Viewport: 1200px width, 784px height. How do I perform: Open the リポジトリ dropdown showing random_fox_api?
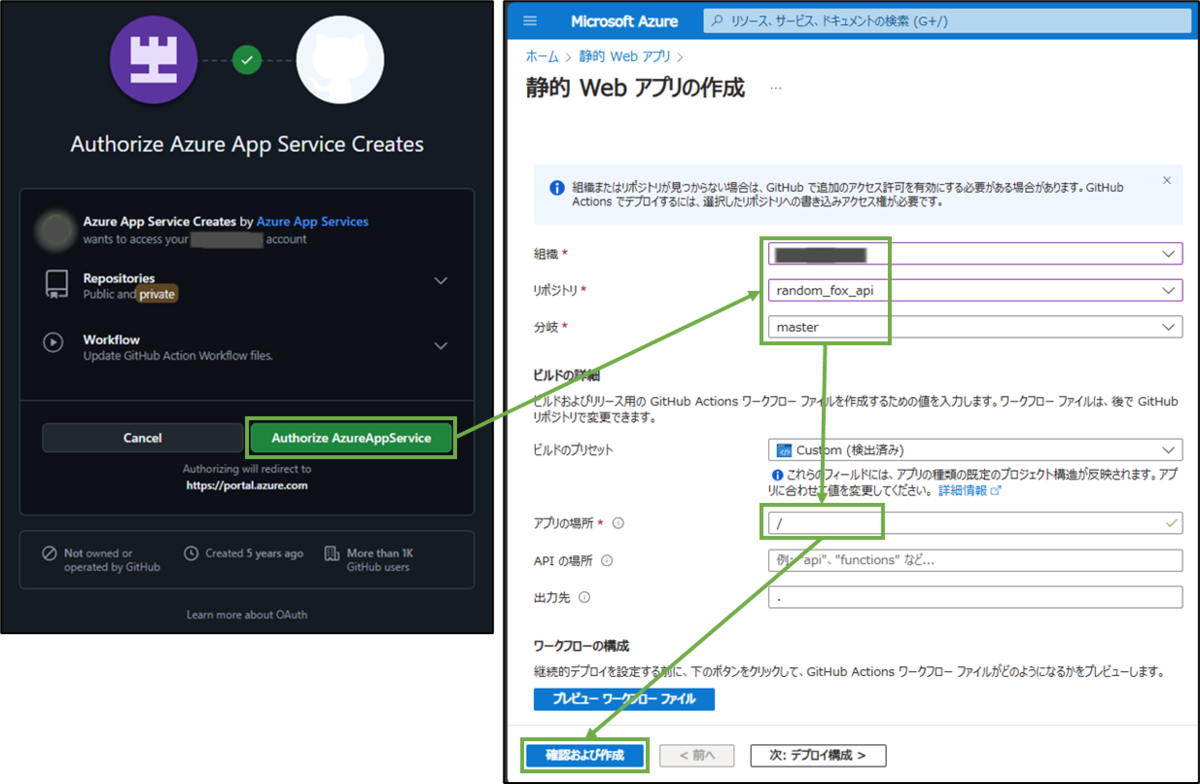pos(975,290)
